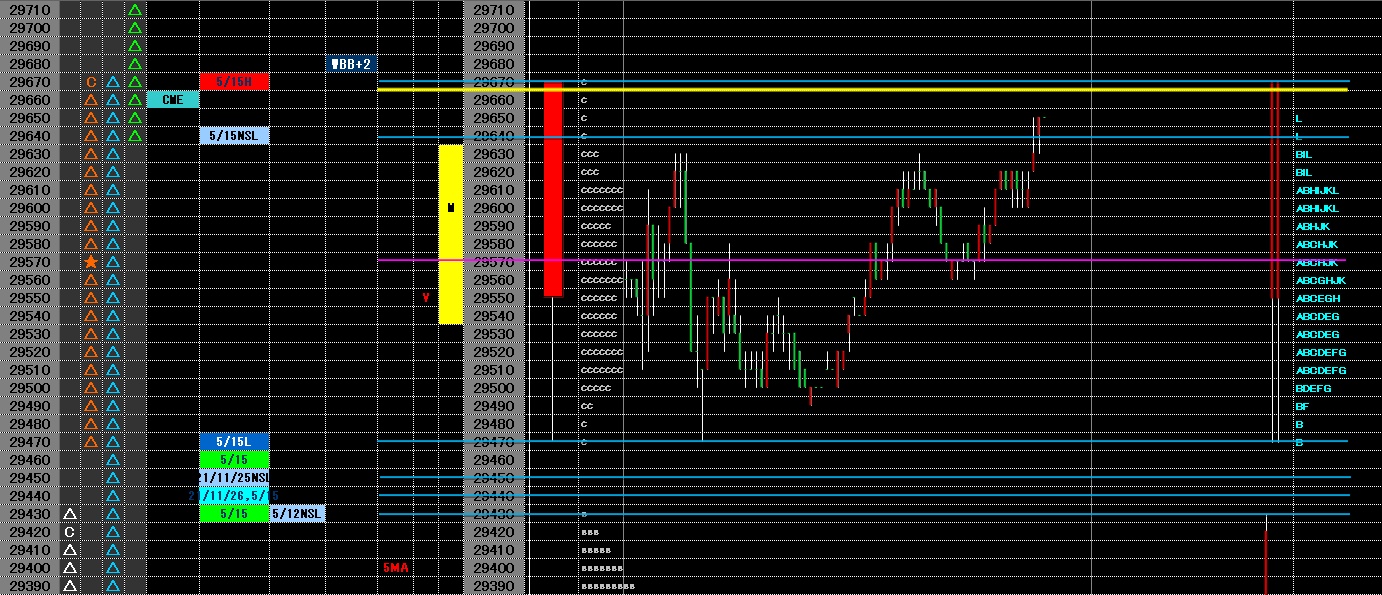
Task: Select the orange C marker in row 29670
Action: [x=91, y=82]
